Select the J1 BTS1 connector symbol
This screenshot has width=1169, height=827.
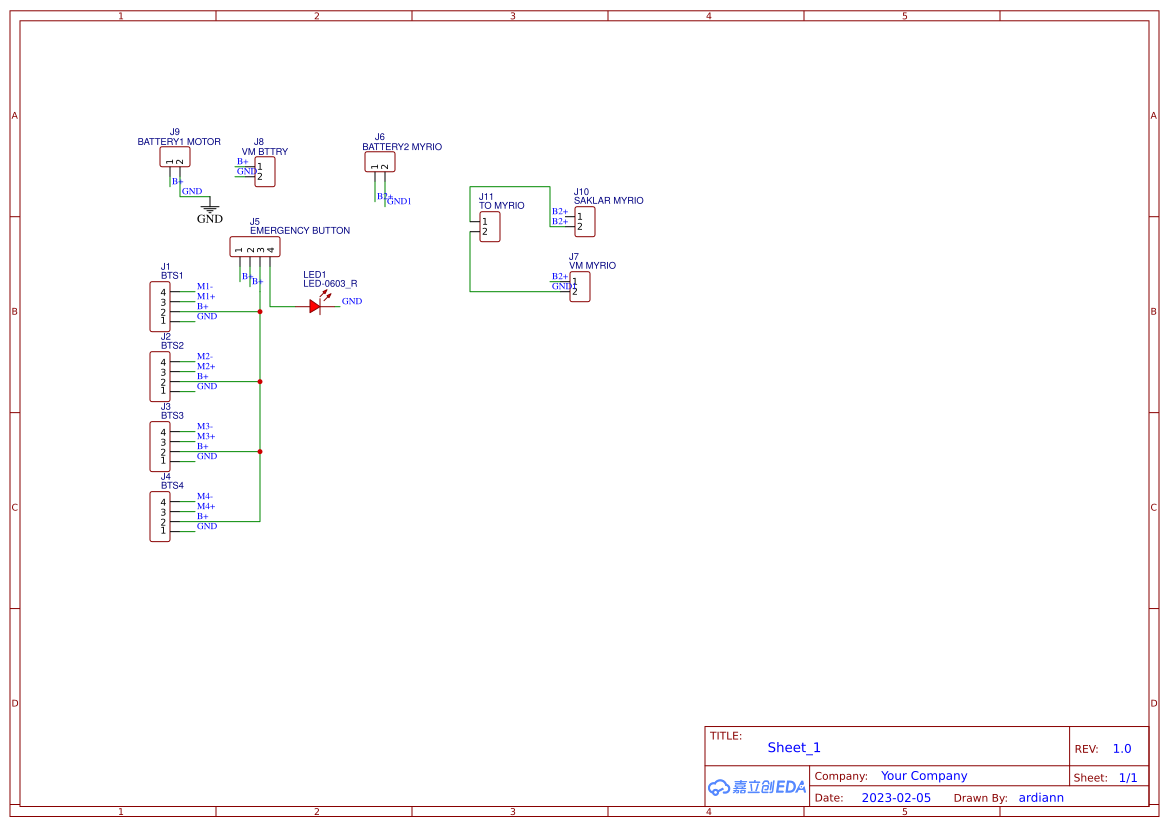tap(161, 304)
